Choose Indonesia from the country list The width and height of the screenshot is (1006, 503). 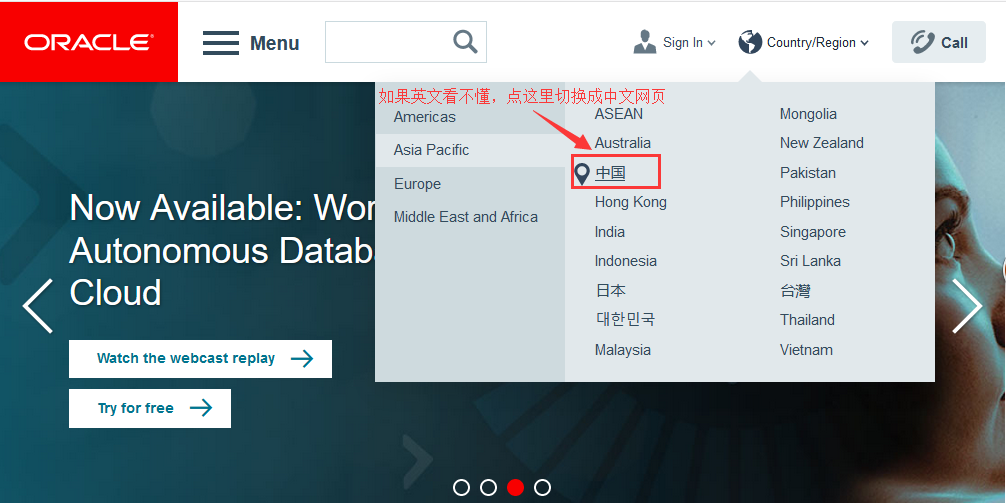626,261
